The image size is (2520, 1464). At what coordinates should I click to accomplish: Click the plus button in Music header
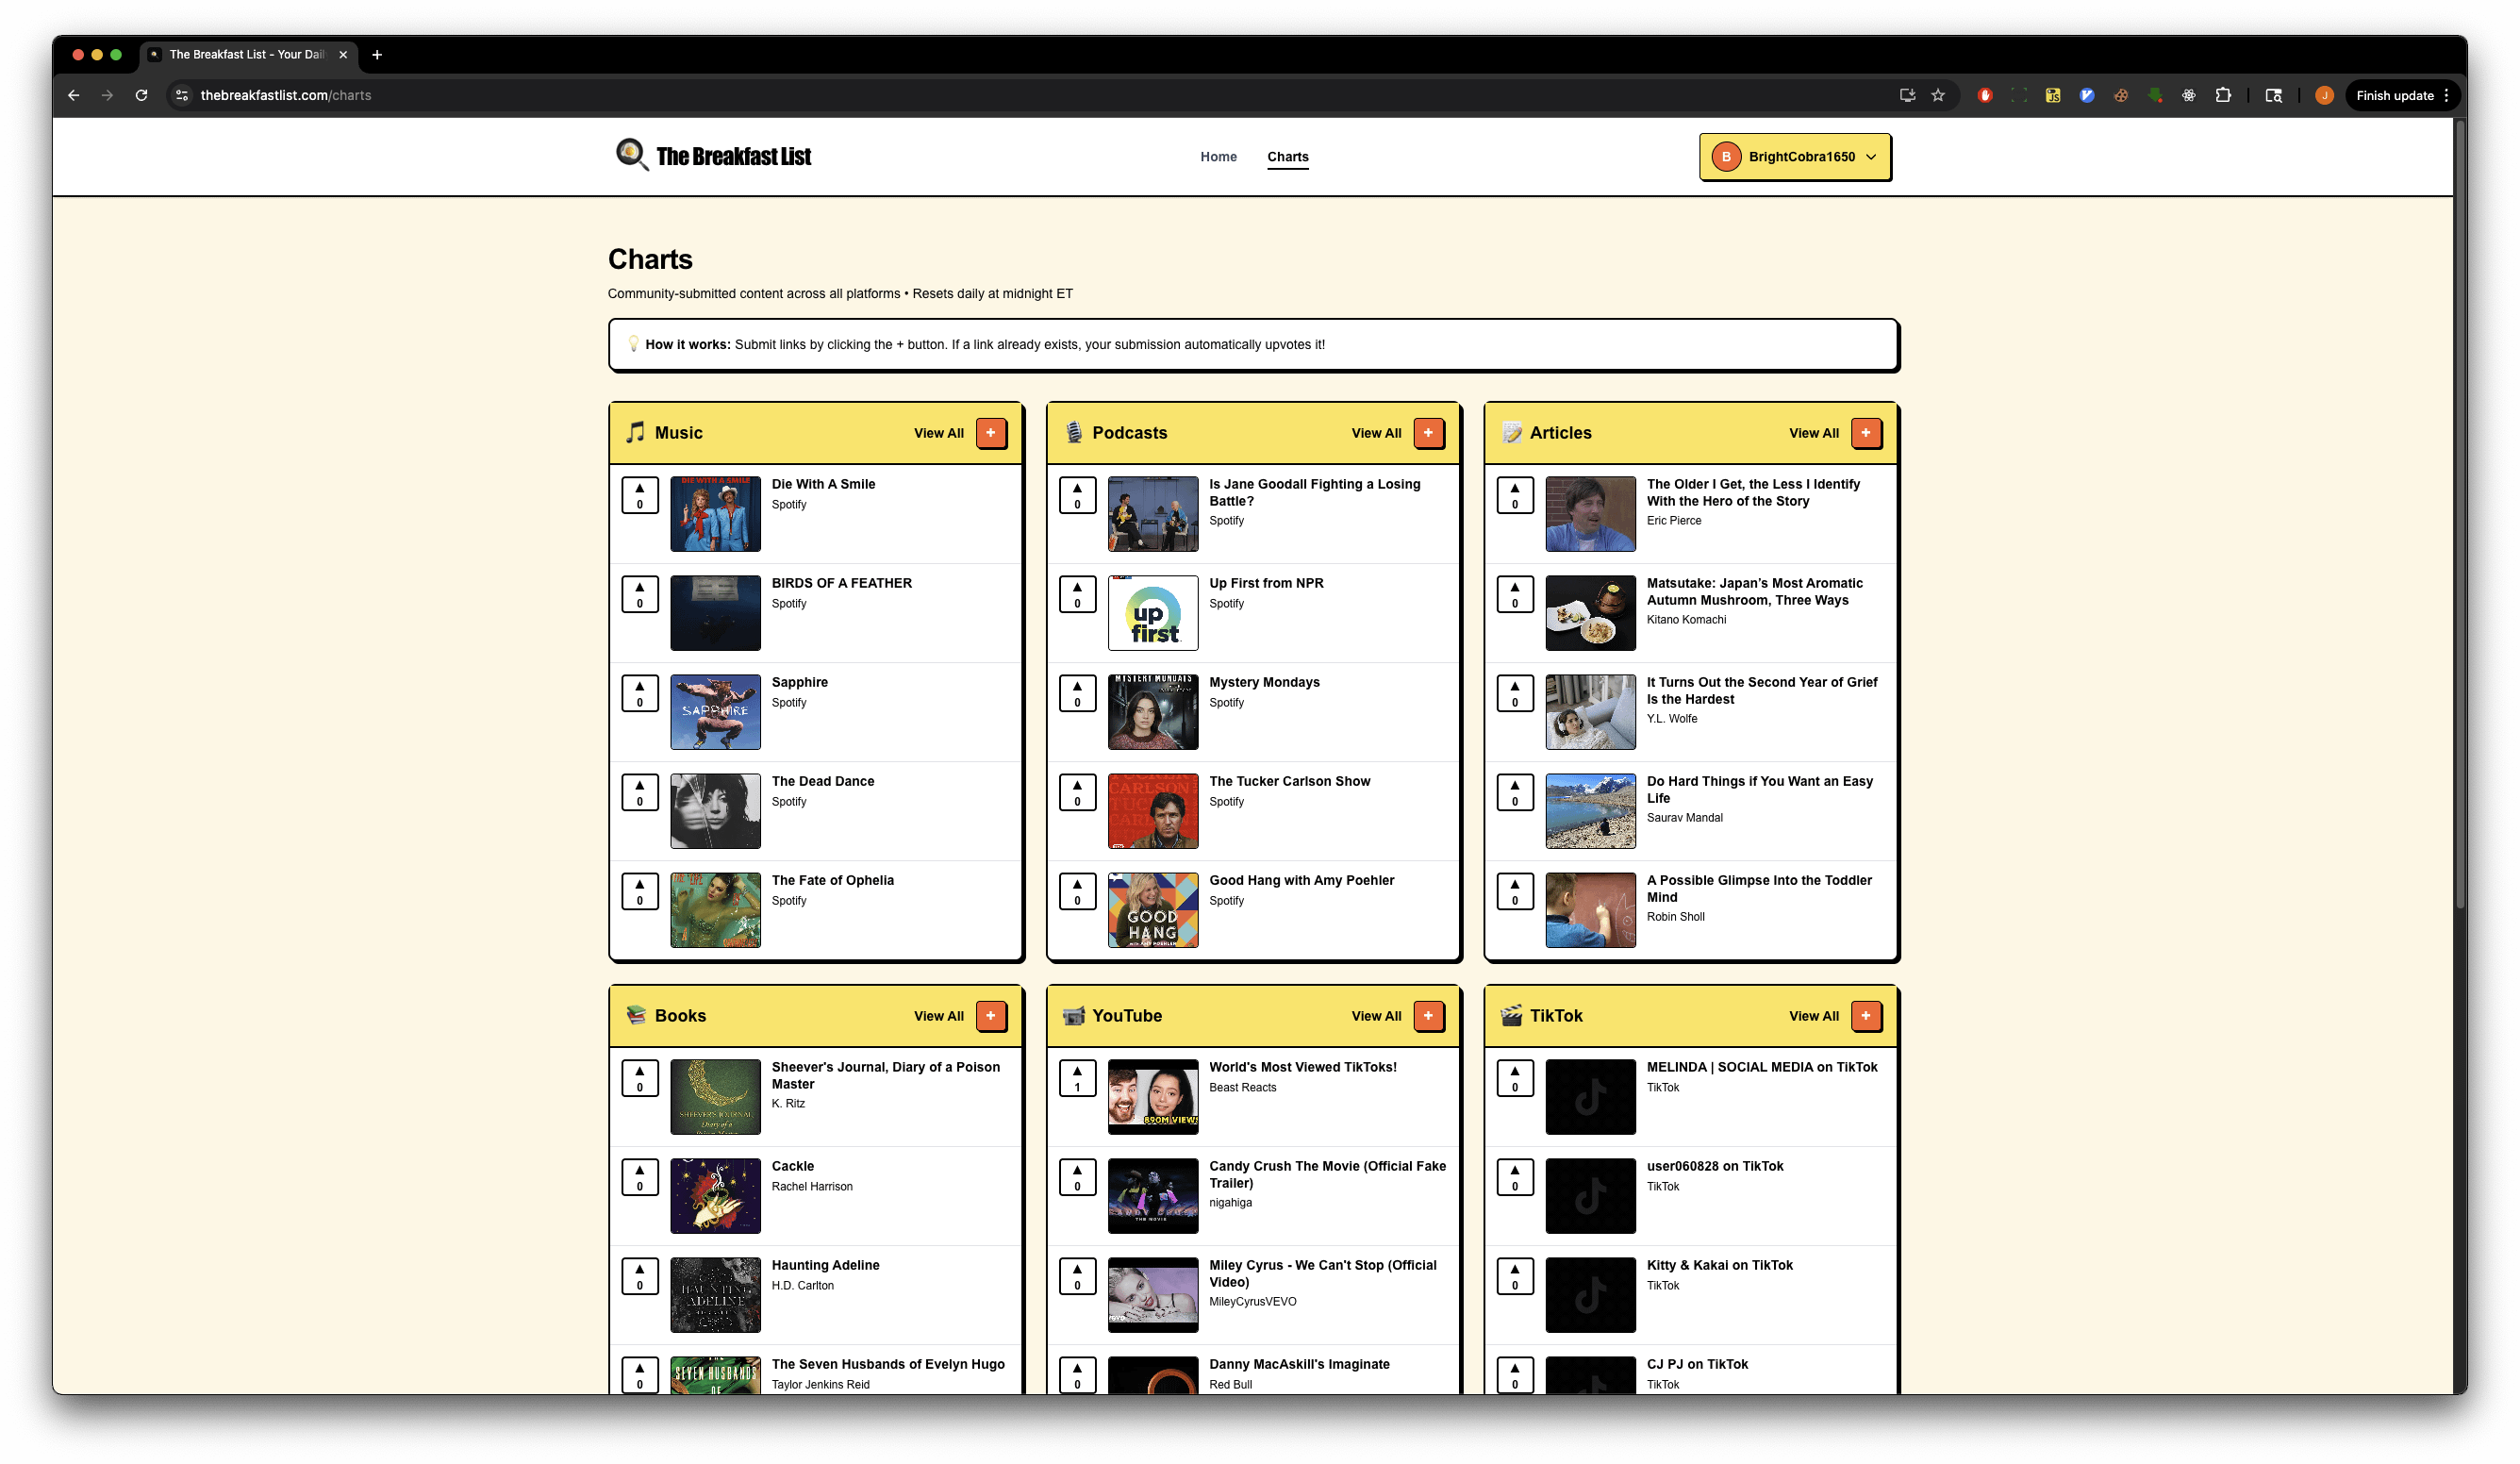(x=990, y=433)
